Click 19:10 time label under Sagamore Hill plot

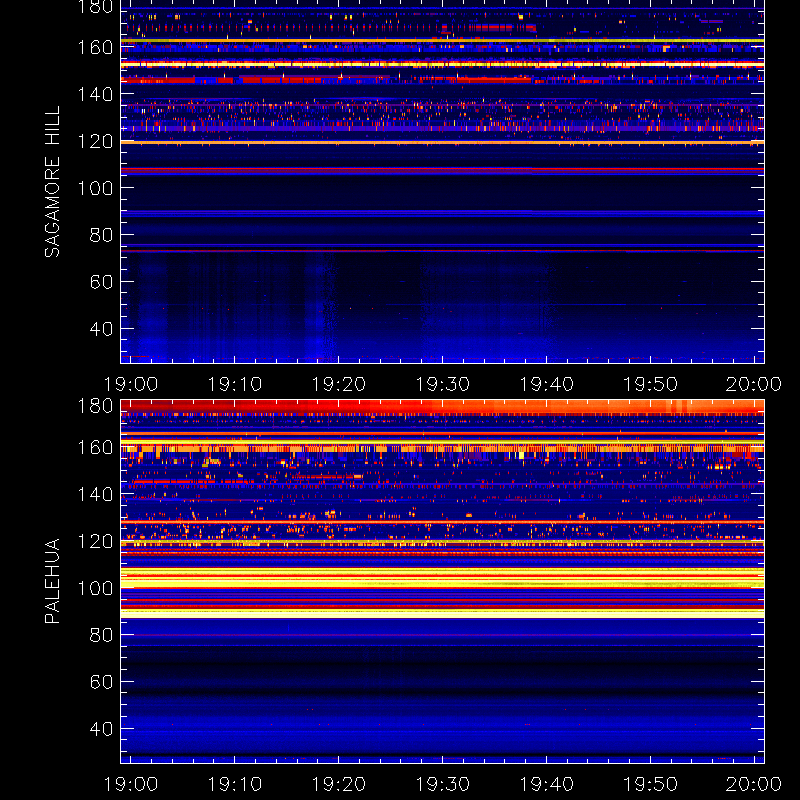tap(235, 384)
